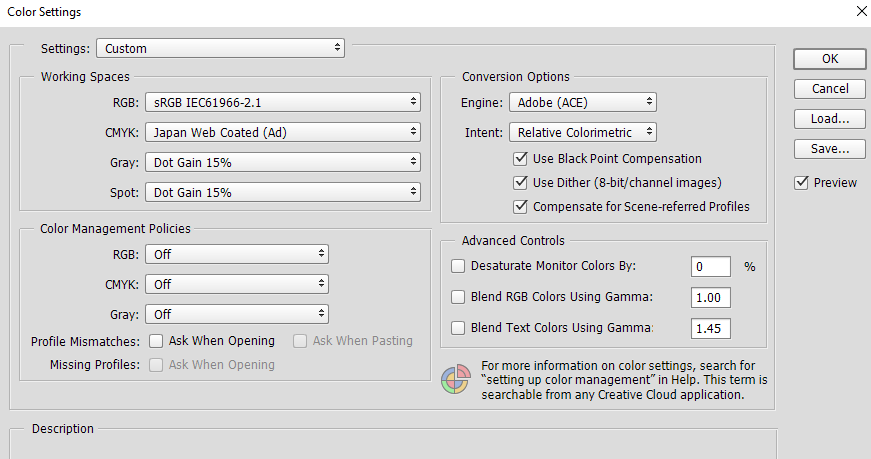
Task: Change the Intent Relative Colorimetric dropdown
Action: click(x=582, y=131)
